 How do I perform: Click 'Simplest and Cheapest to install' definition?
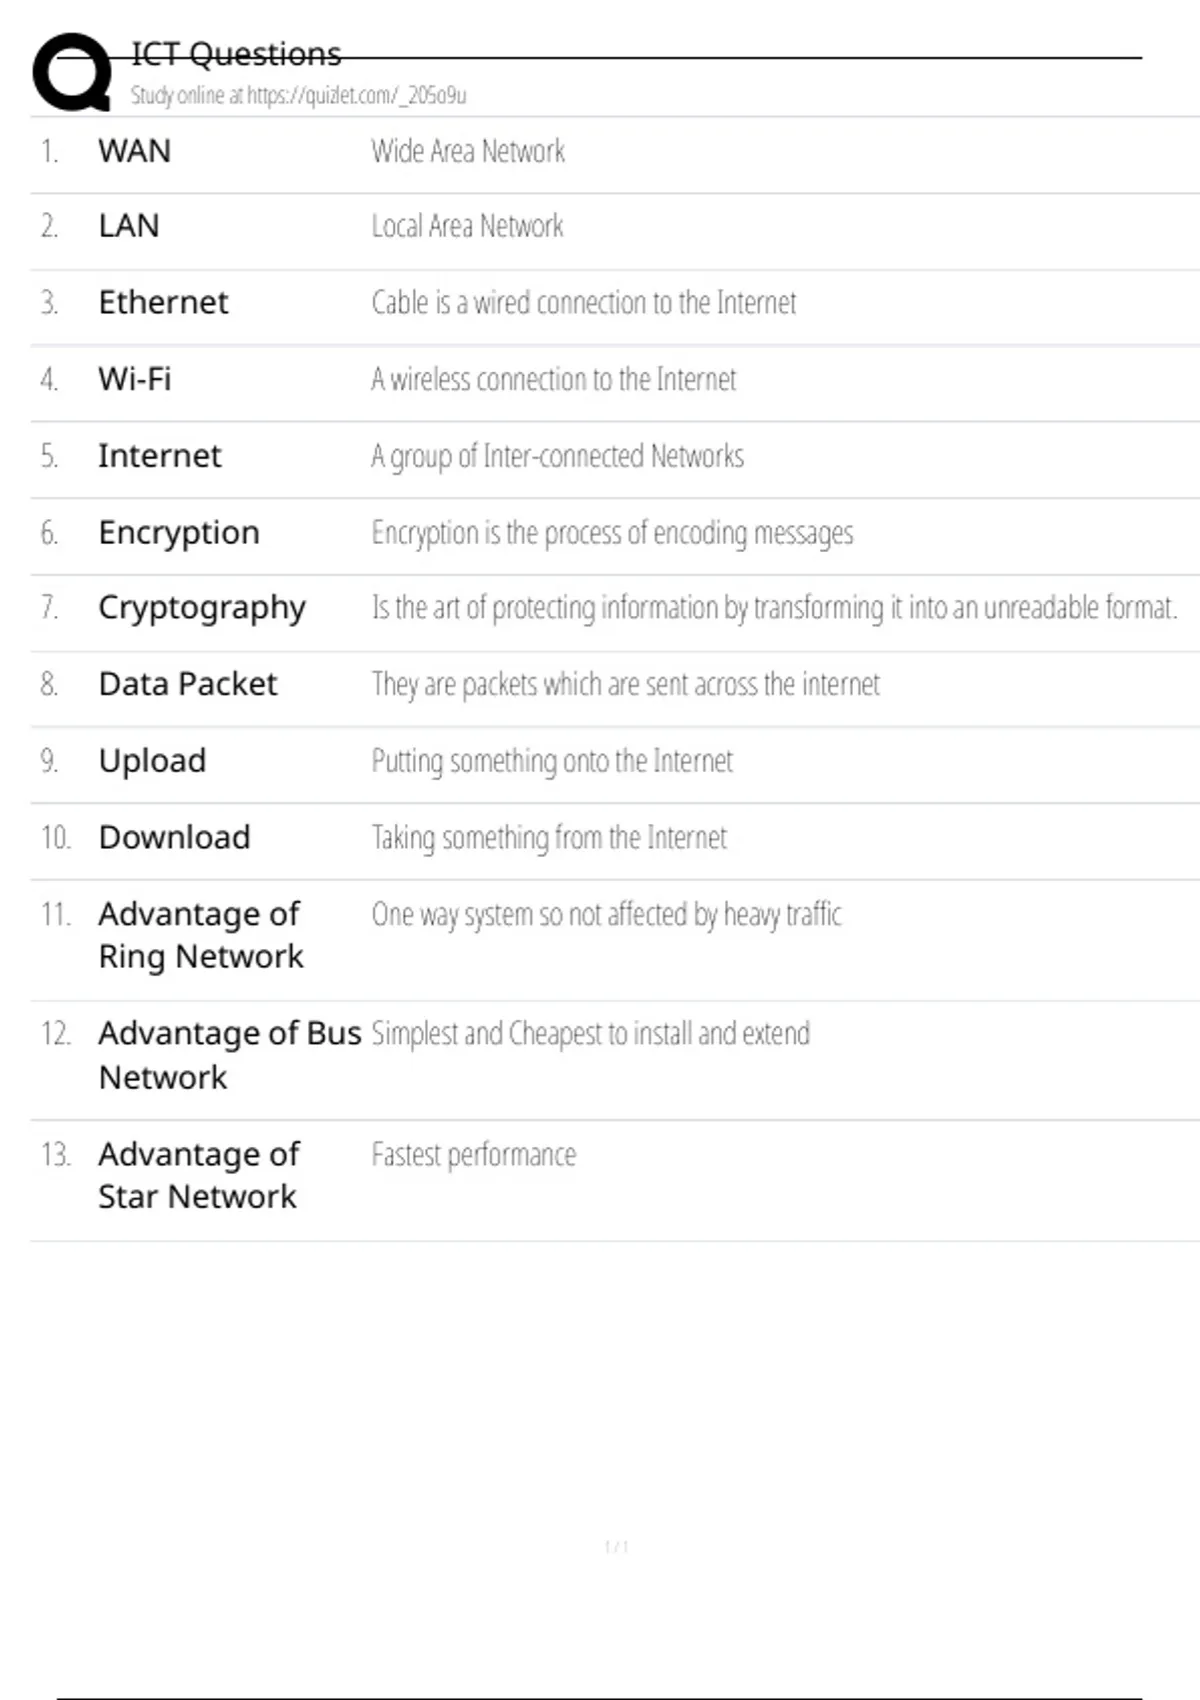(590, 1033)
